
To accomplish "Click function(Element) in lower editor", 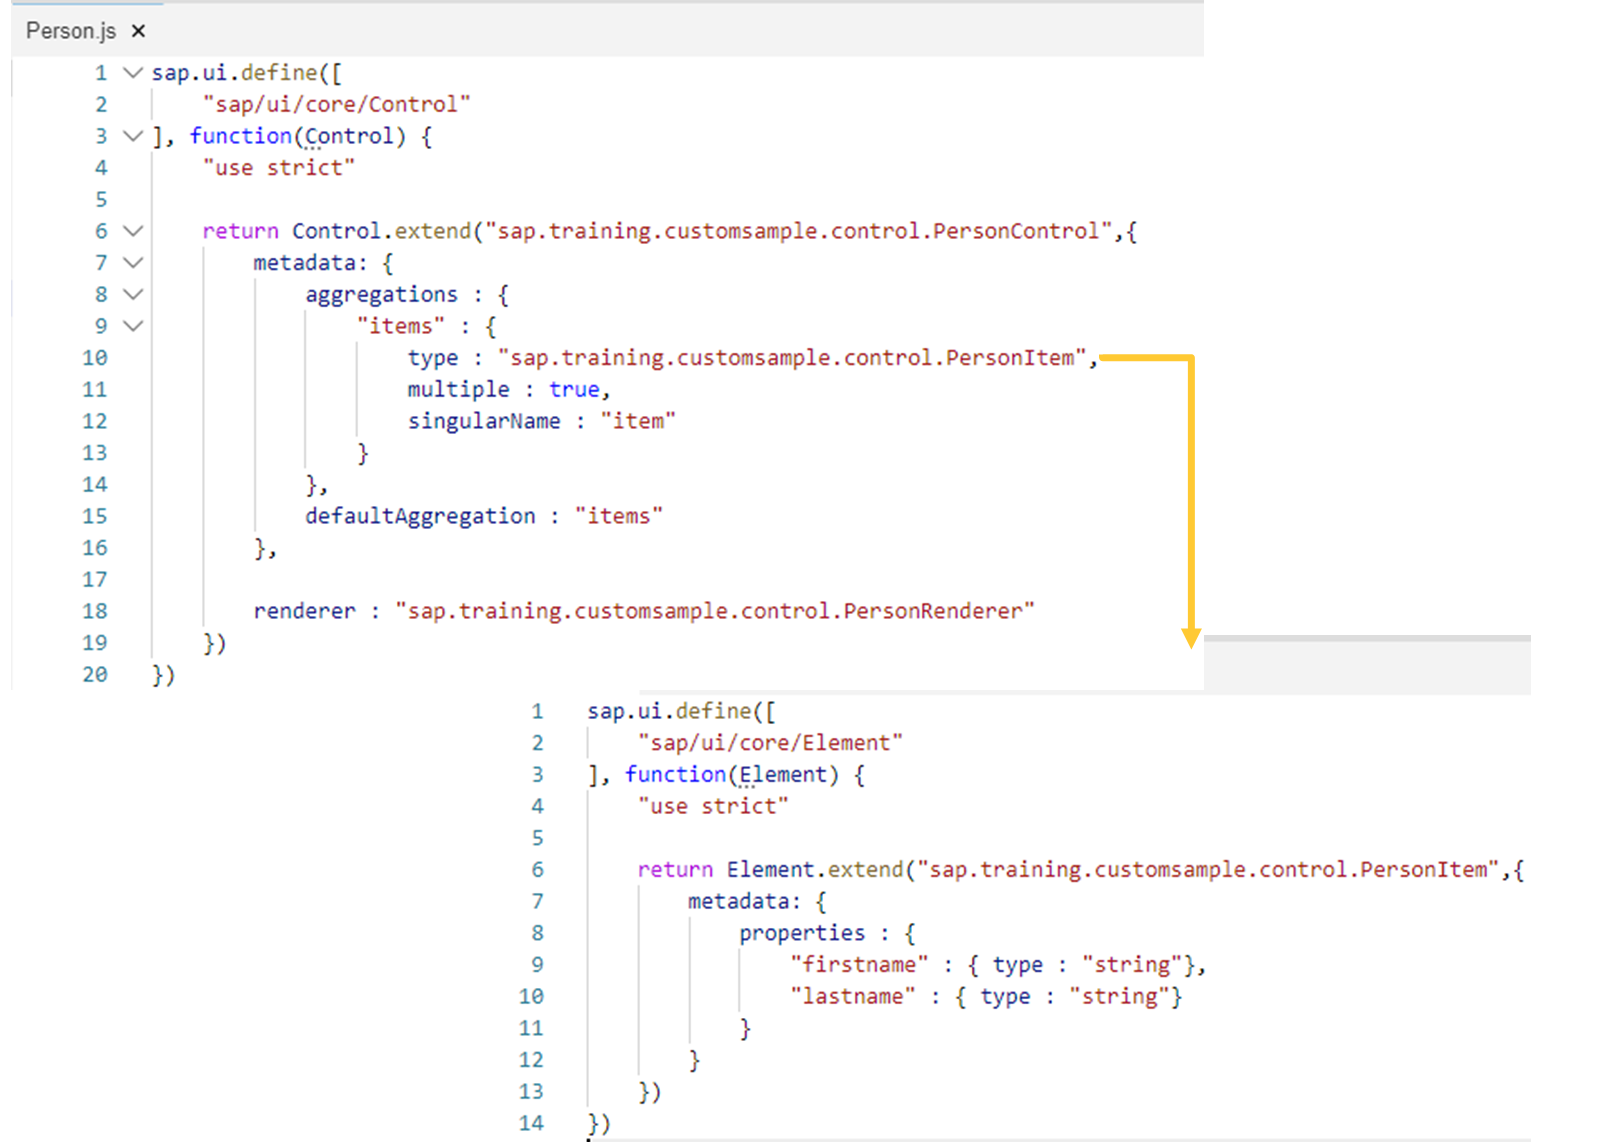I will (x=732, y=774).
